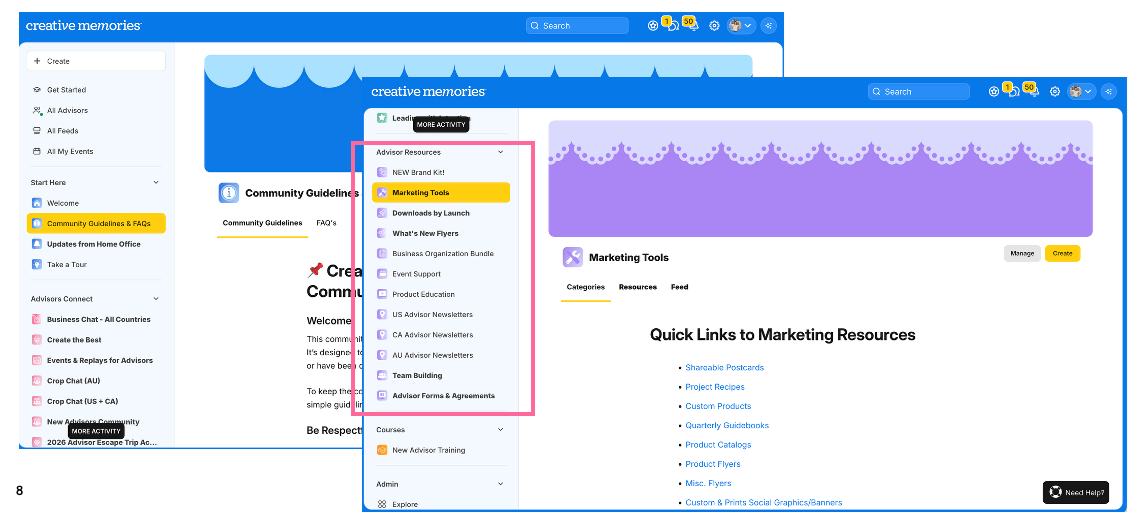Viewport: 1138px width, 522px height.
Task: Switch to the FAQ's tab in back window
Action: click(327, 223)
